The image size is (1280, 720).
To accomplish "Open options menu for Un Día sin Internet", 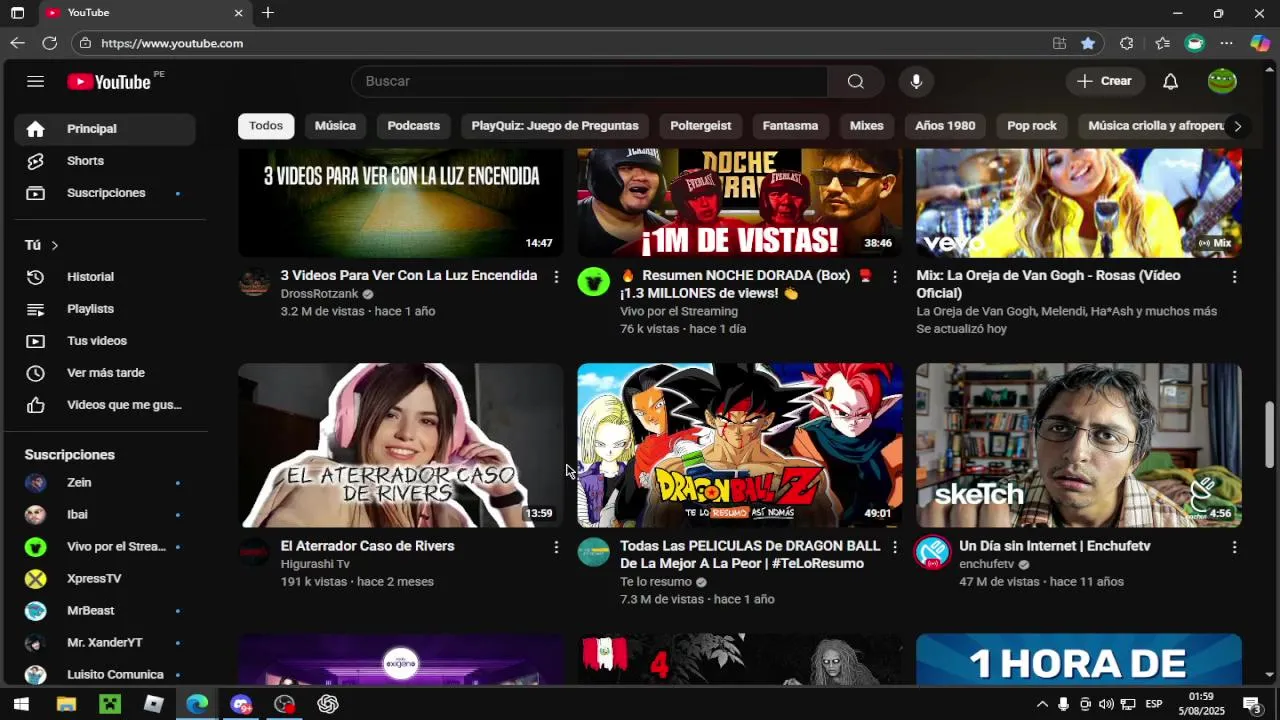I will pos(1234,548).
